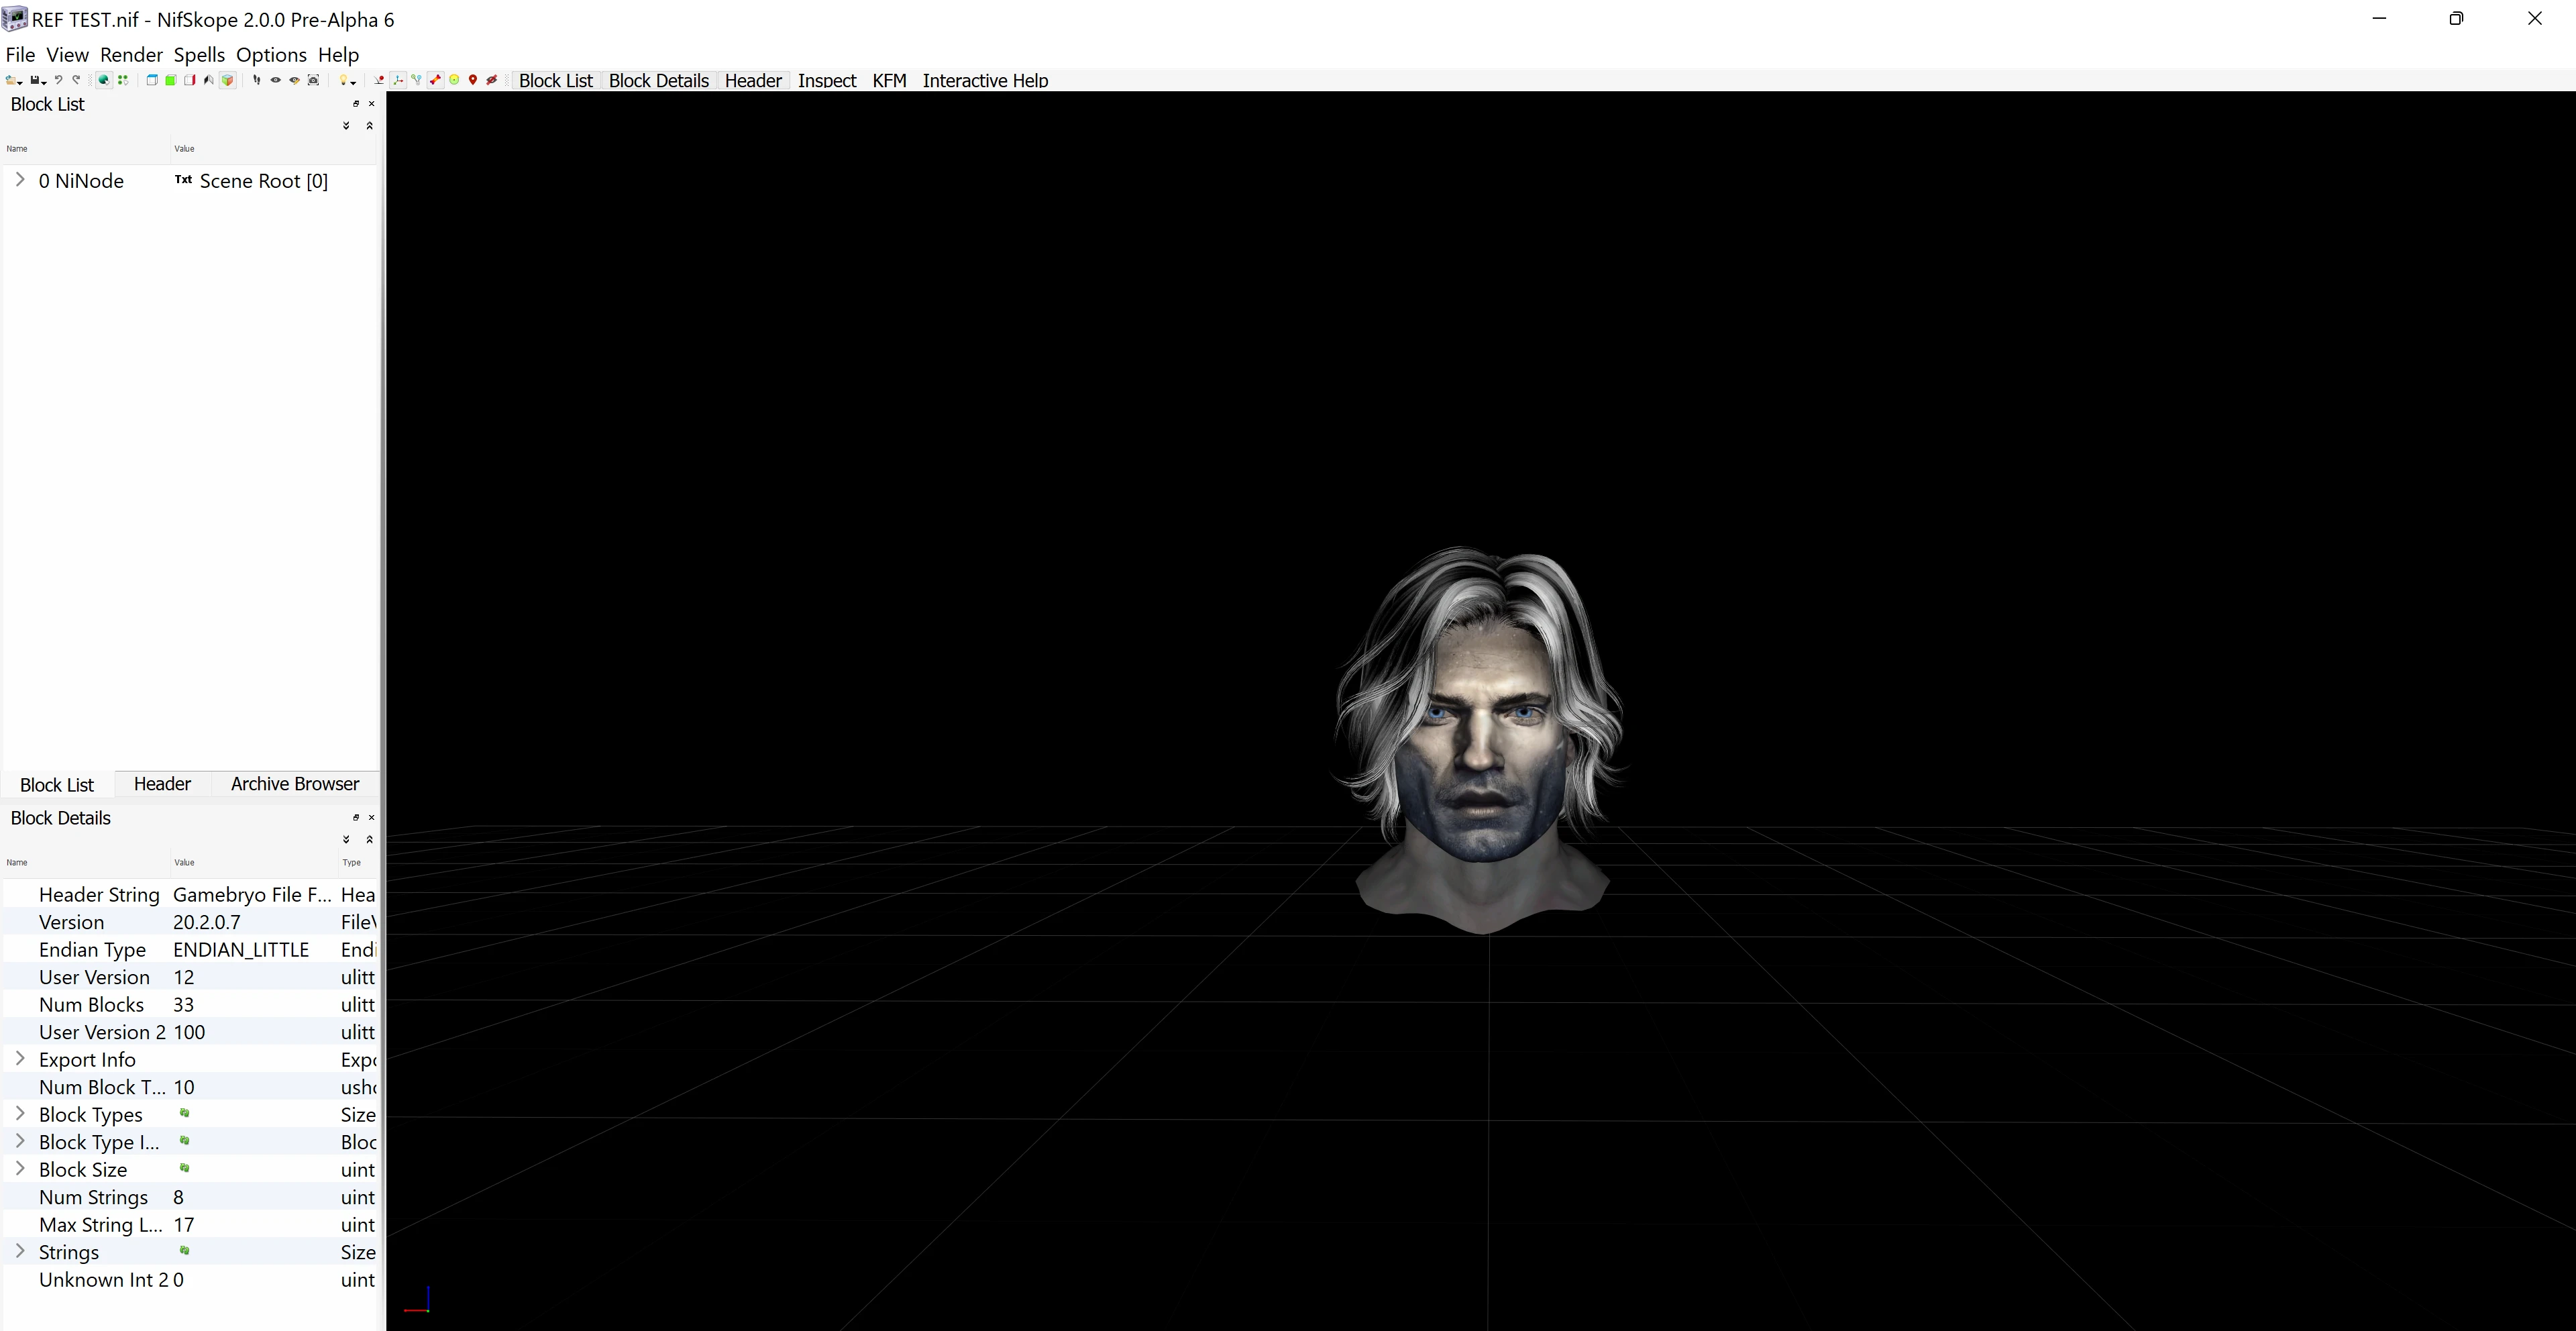Toggle the Strings array expander
This screenshot has width=2576, height=1331.
pyautogui.click(x=20, y=1251)
